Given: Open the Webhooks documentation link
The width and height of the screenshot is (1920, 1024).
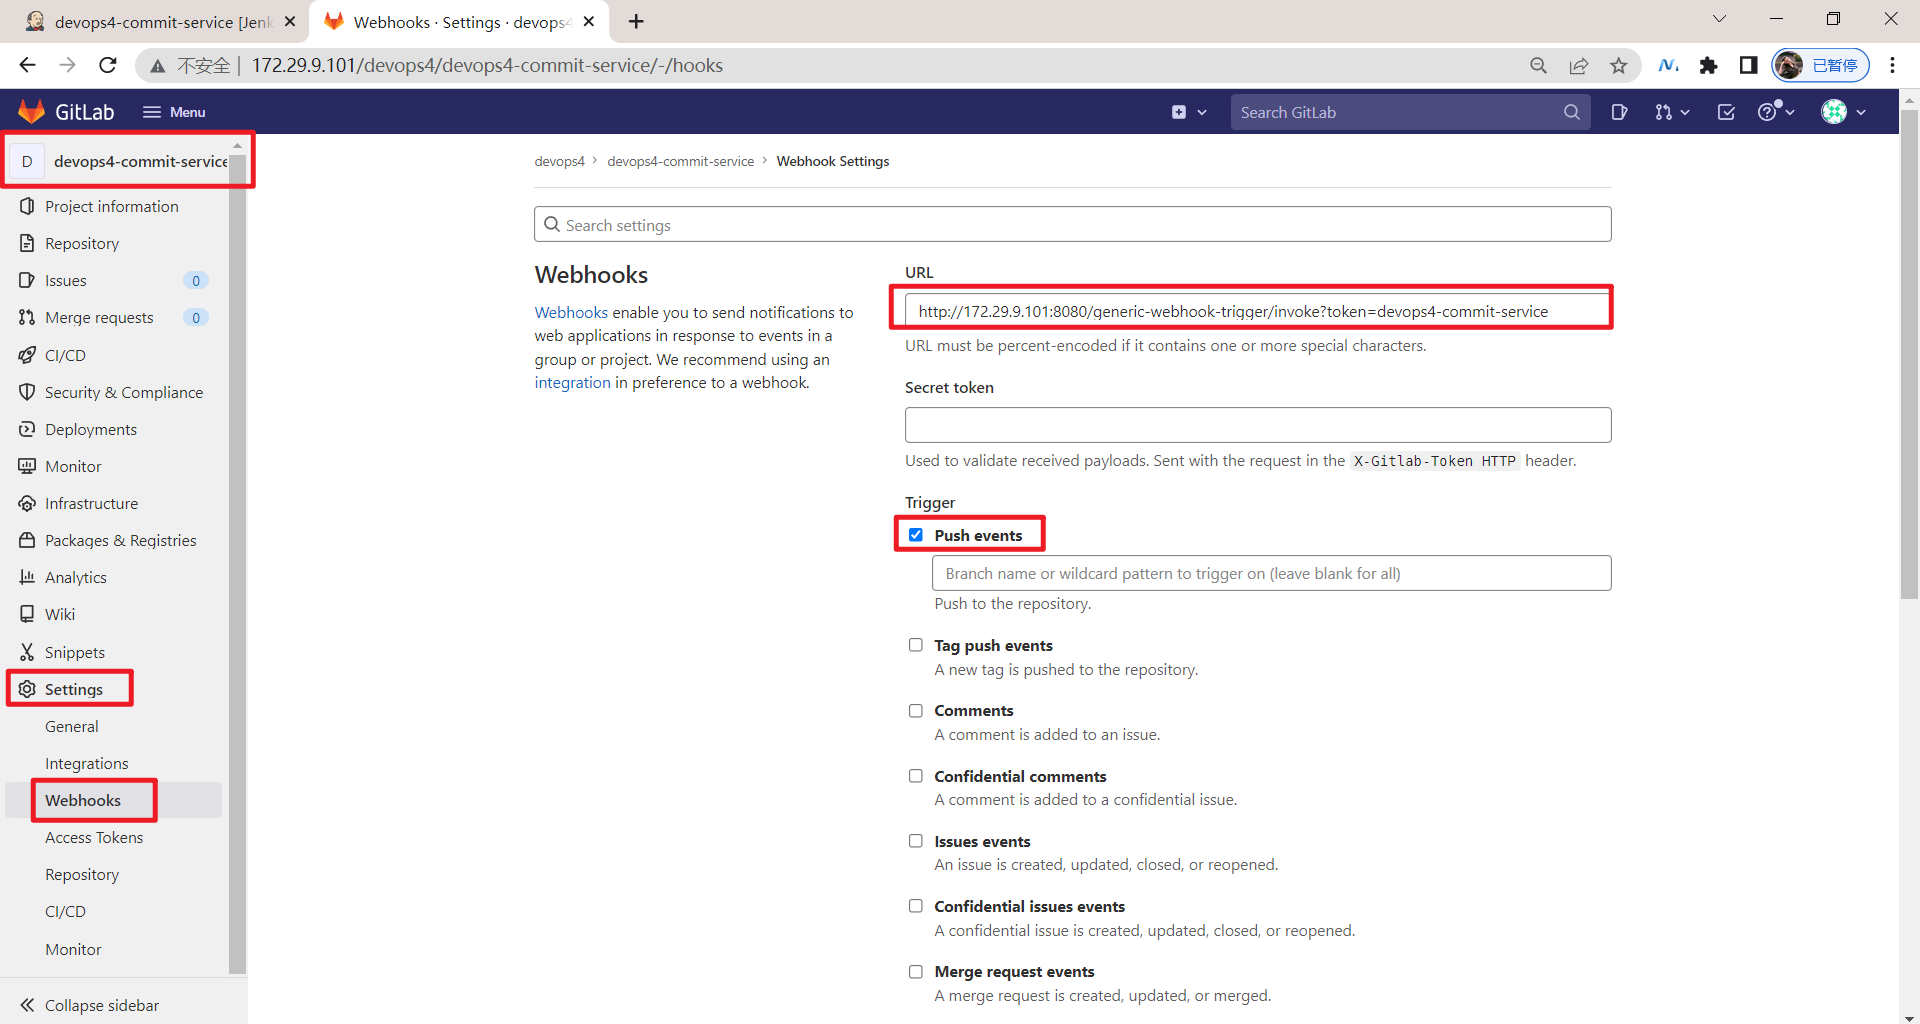Looking at the screenshot, I should tap(571, 312).
